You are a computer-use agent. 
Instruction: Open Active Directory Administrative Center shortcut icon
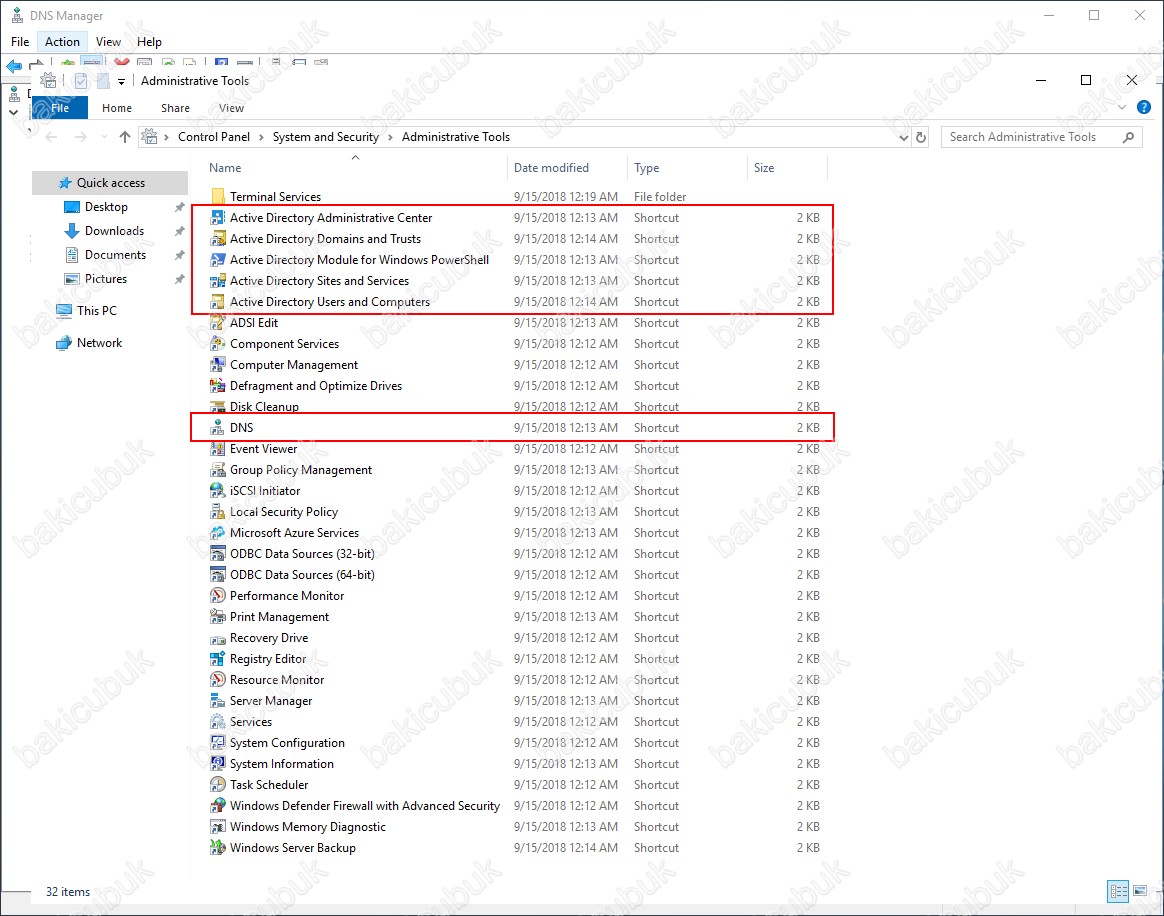pyautogui.click(x=218, y=217)
